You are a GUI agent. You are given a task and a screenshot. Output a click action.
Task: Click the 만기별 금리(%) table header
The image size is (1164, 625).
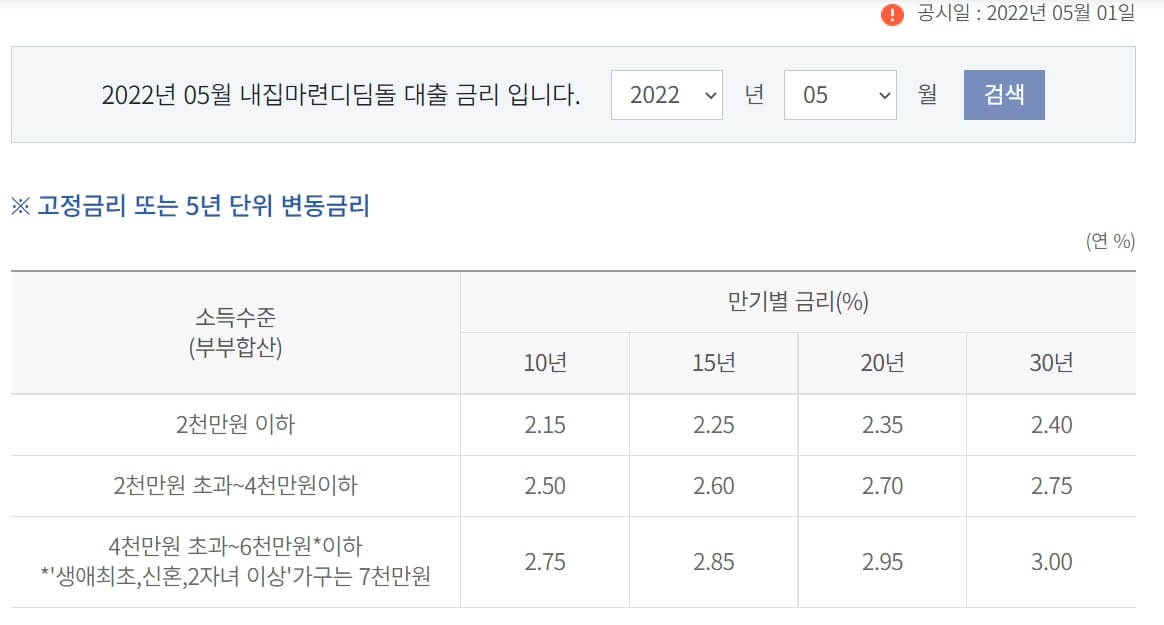[797, 303]
